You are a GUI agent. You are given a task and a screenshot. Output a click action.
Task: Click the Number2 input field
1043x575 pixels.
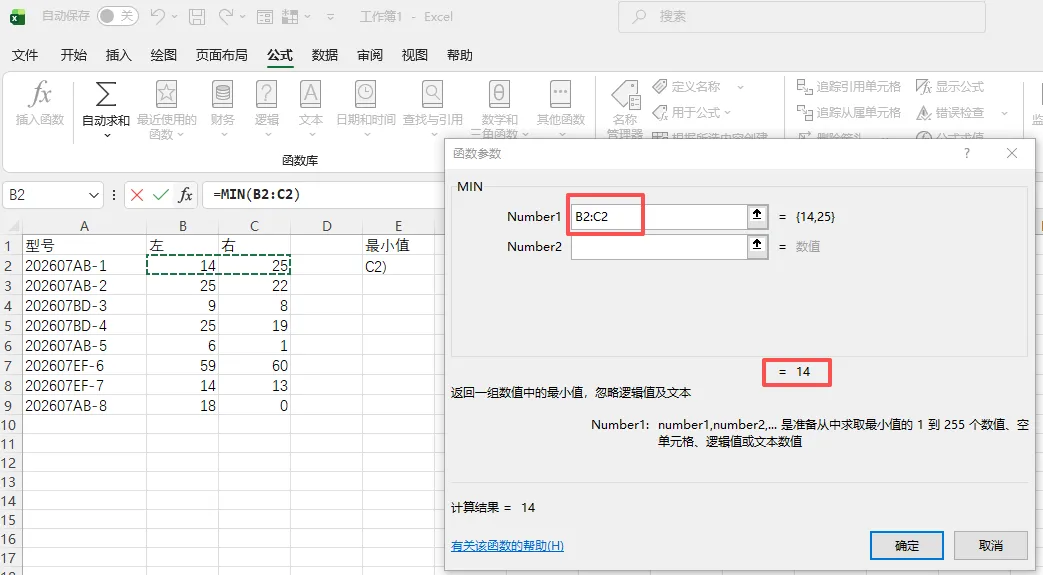(x=659, y=246)
